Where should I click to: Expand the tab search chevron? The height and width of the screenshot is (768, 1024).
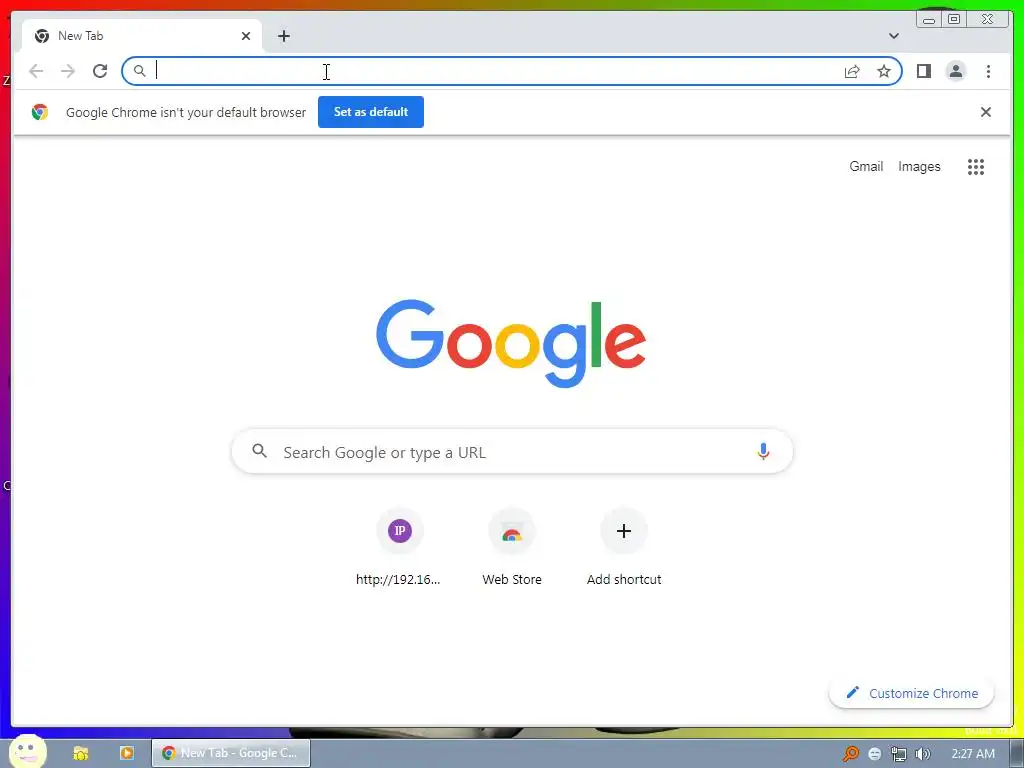coord(893,36)
